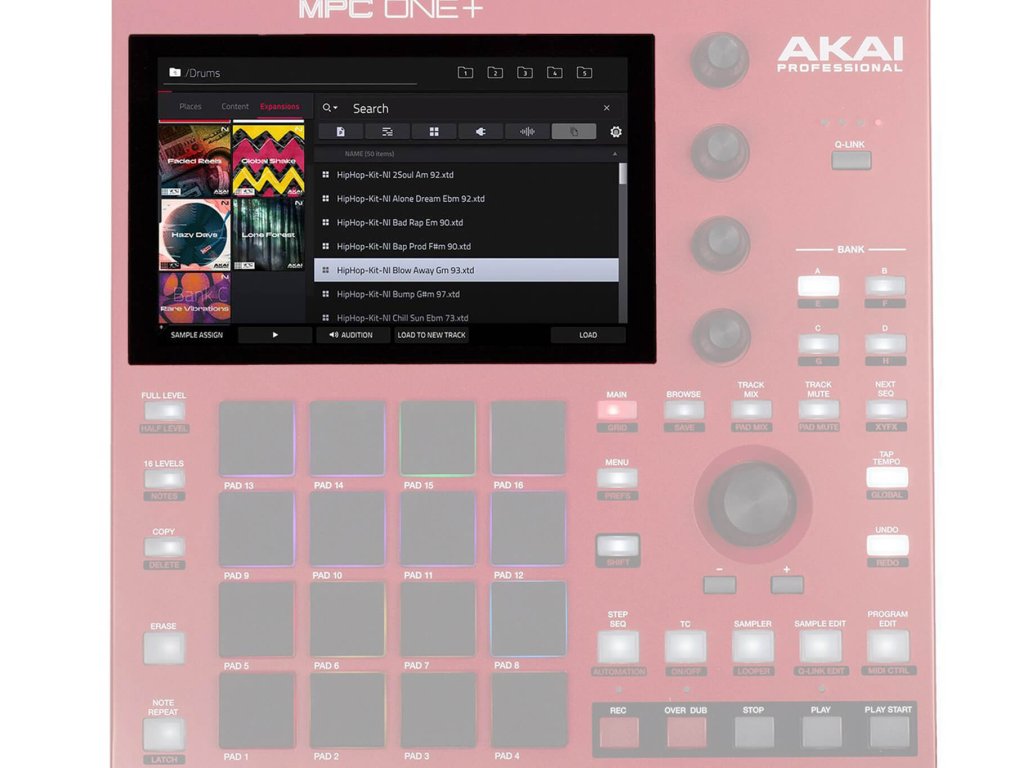Open the Global Shake expansion
This screenshot has height=768, width=1024.
point(268,161)
